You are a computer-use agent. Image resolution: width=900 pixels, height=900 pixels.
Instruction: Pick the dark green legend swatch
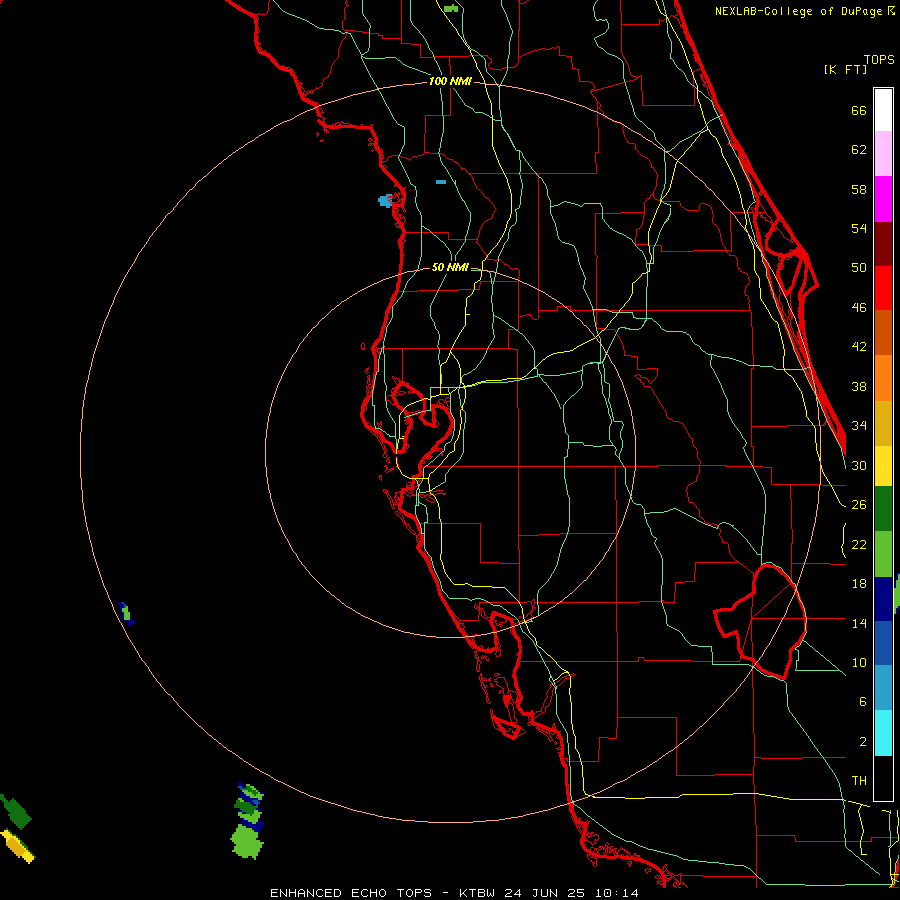[x=883, y=509]
